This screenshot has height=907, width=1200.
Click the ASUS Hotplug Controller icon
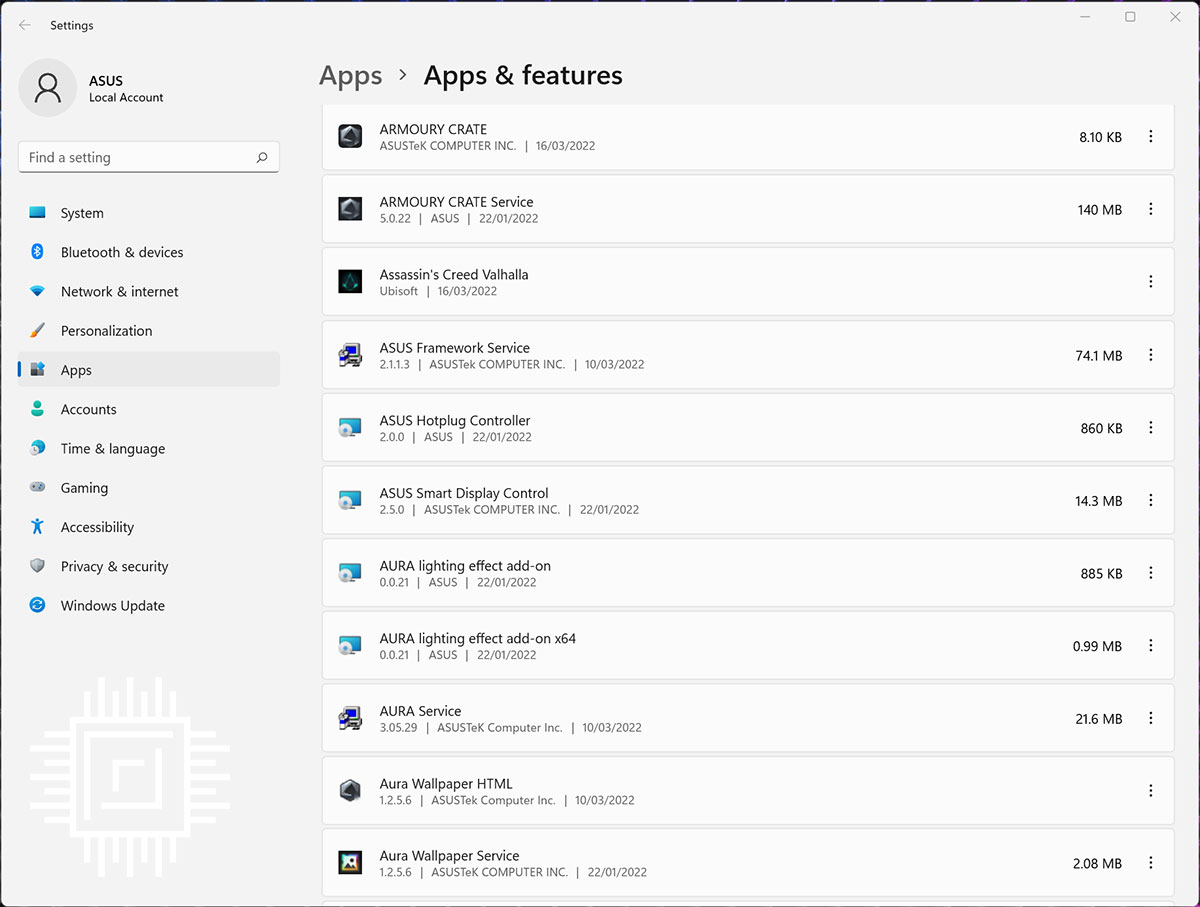(350, 428)
